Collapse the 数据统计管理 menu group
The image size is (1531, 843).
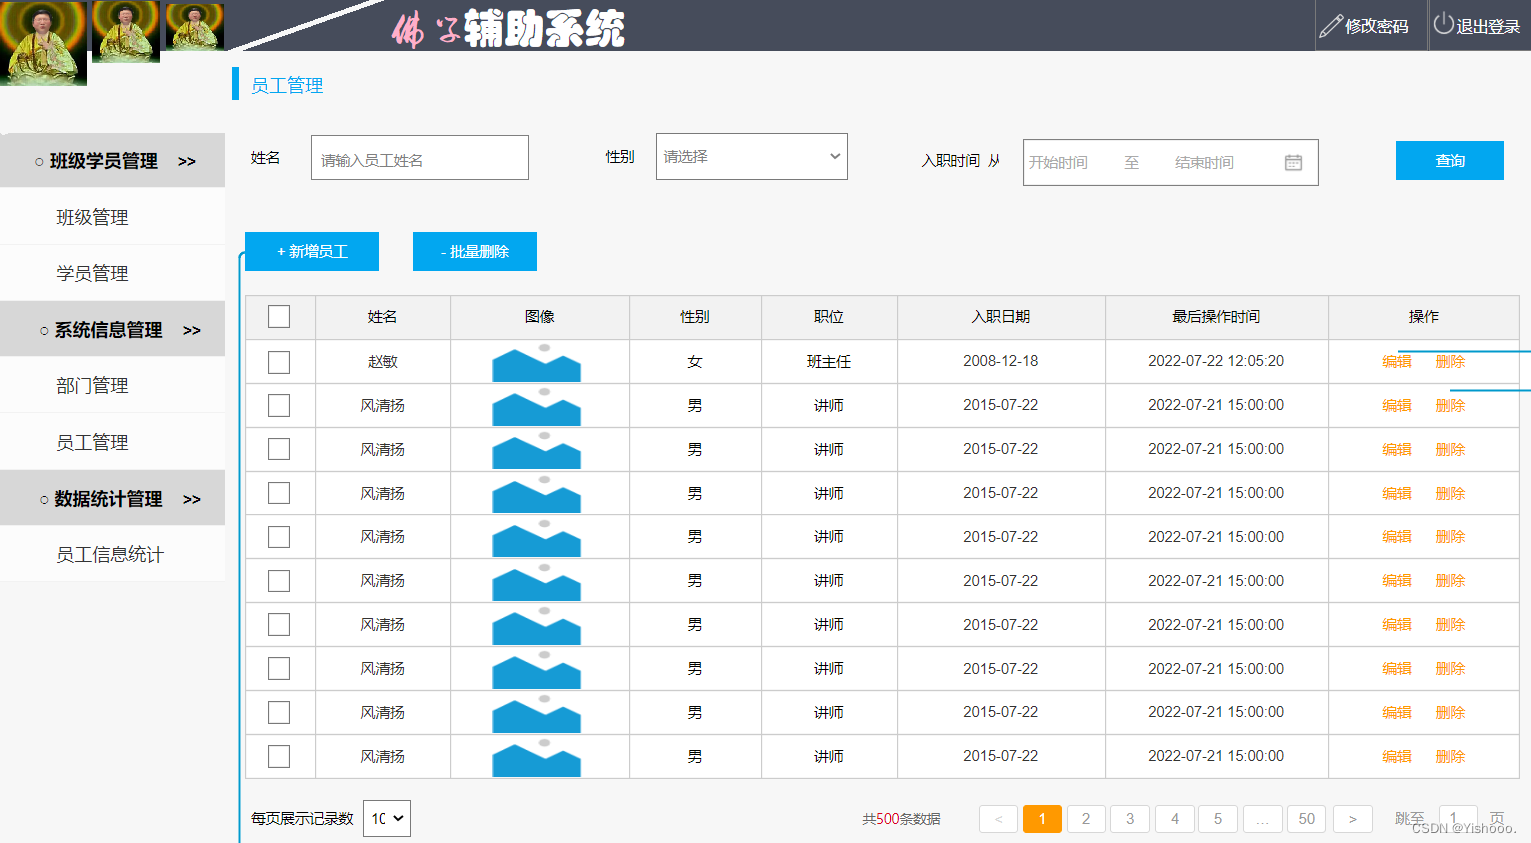(112, 499)
